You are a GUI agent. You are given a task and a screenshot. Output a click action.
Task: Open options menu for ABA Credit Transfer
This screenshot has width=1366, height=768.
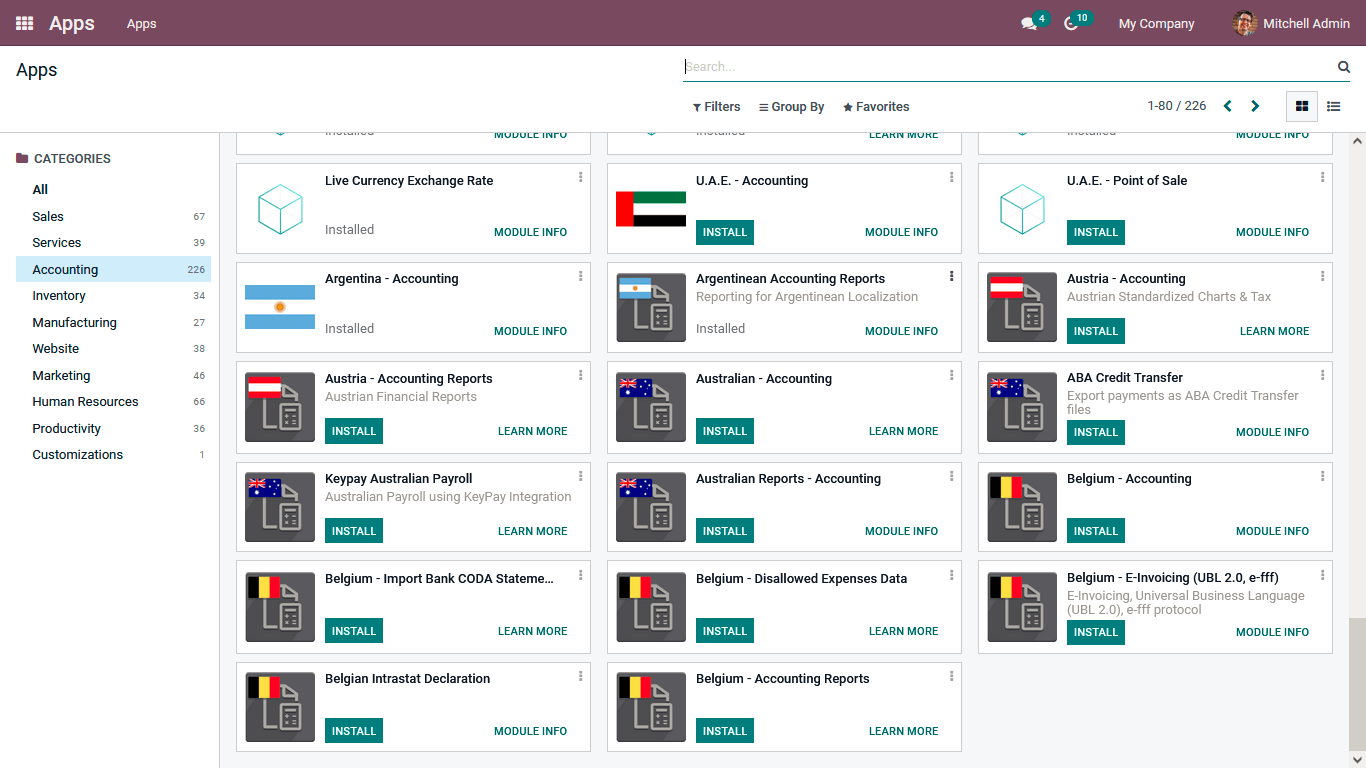click(1322, 375)
